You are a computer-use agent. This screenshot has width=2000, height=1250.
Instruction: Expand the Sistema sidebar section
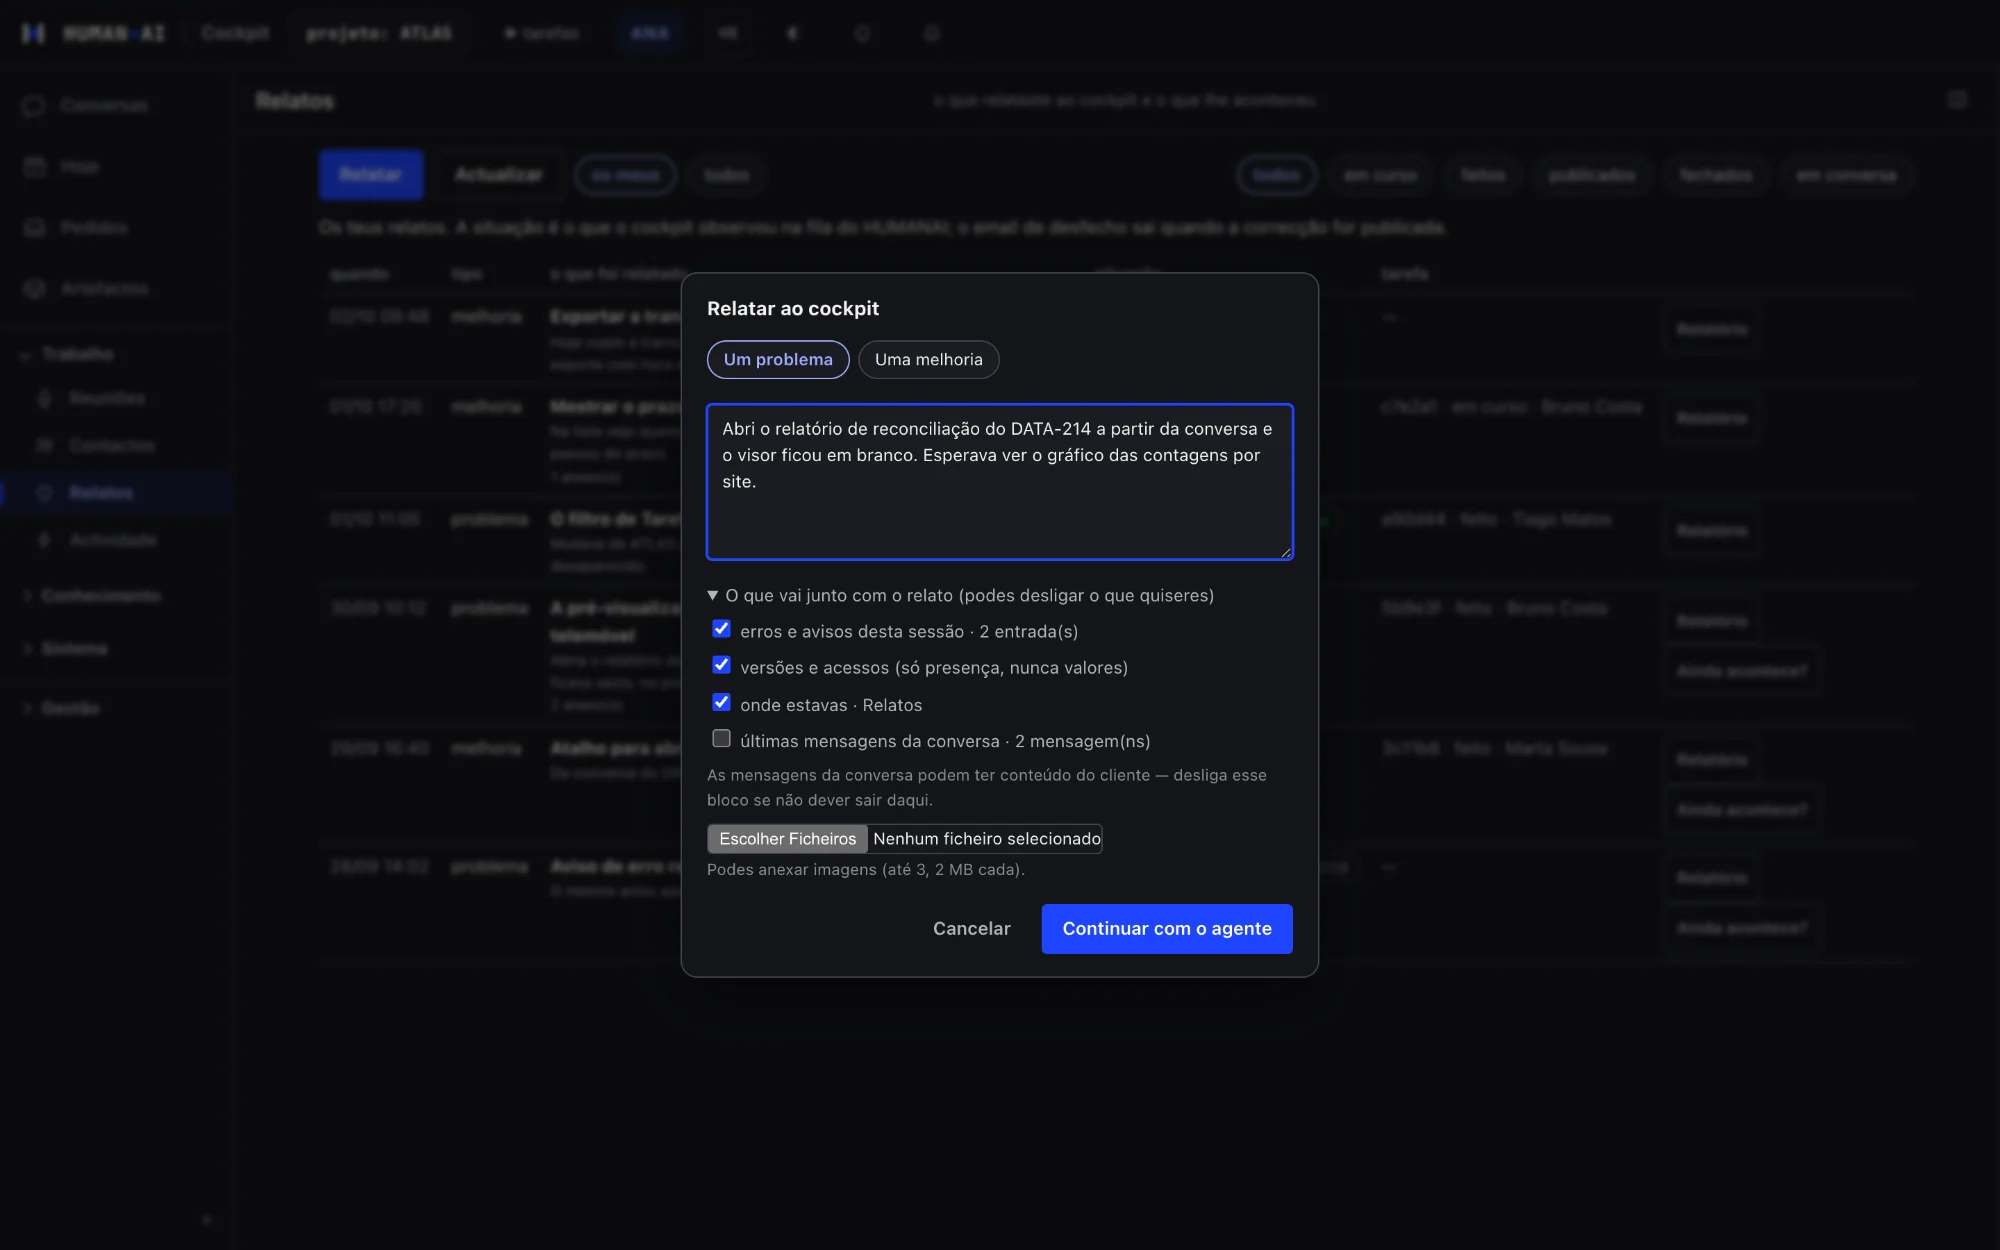click(x=65, y=649)
